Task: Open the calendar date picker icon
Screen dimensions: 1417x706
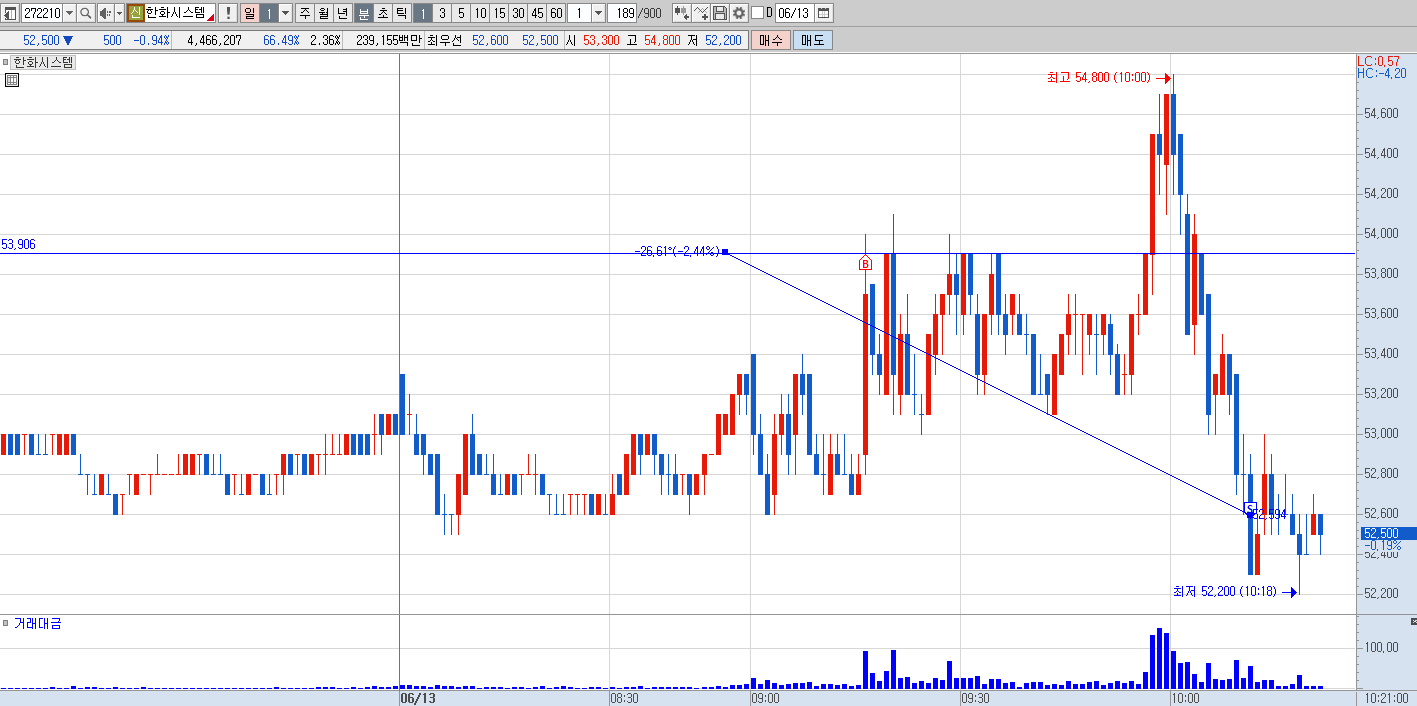Action: pyautogui.click(x=823, y=13)
